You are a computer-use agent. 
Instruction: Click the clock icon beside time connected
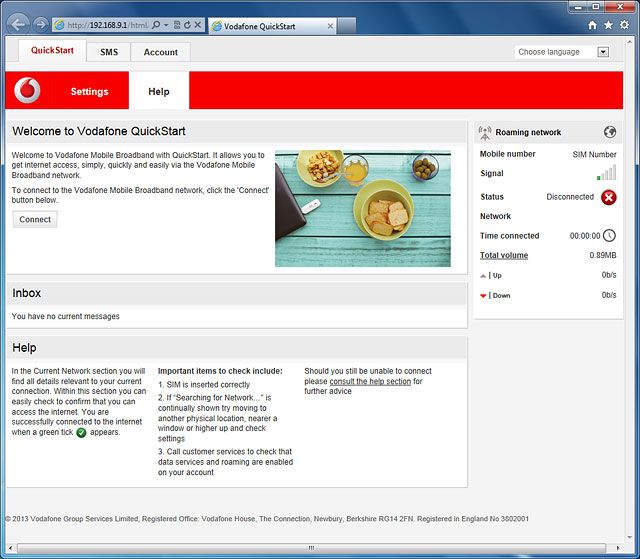(609, 236)
